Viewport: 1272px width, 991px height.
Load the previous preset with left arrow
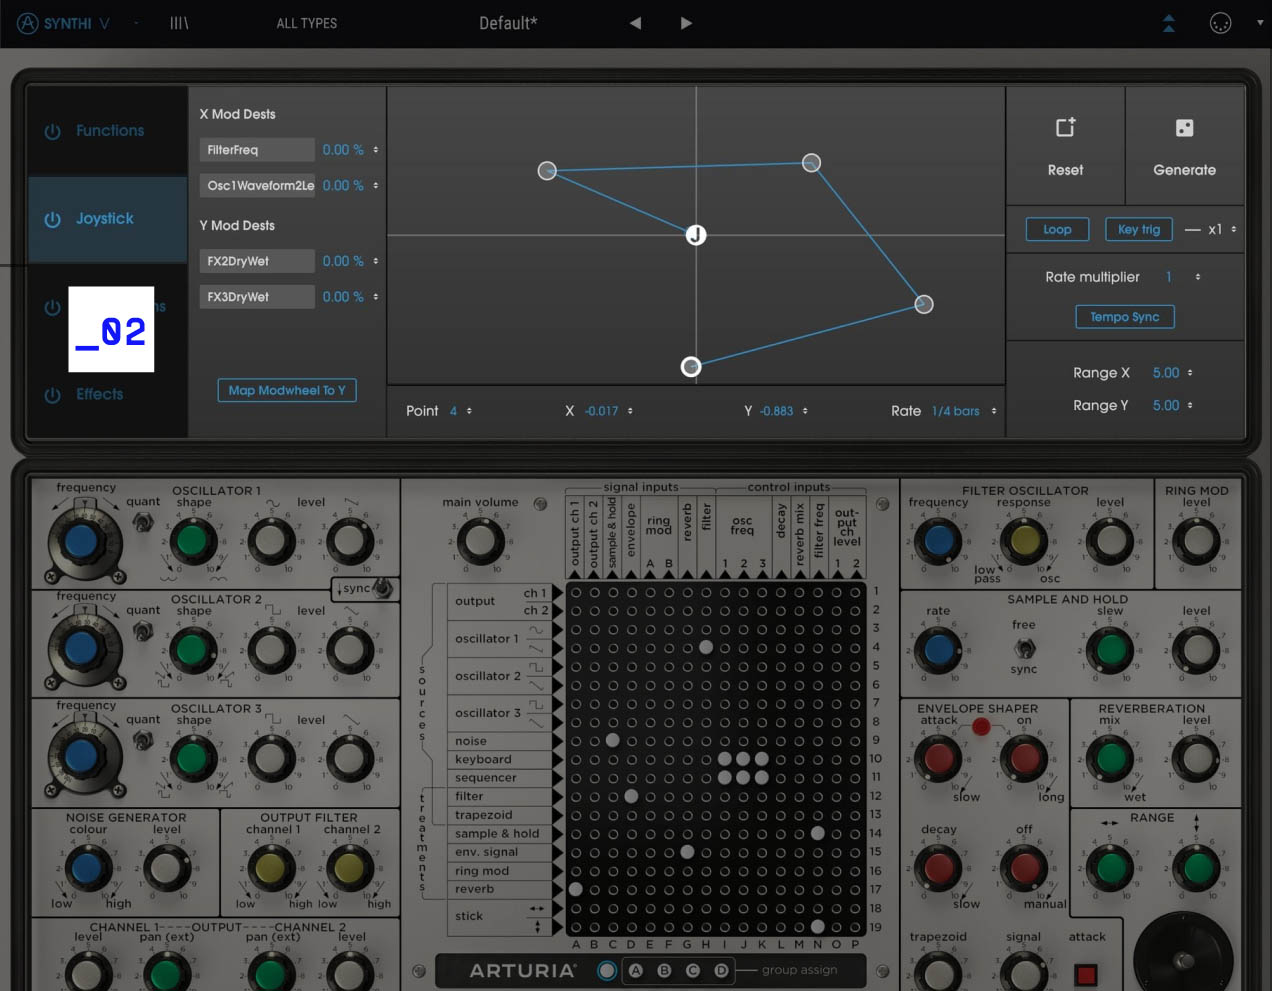[635, 23]
